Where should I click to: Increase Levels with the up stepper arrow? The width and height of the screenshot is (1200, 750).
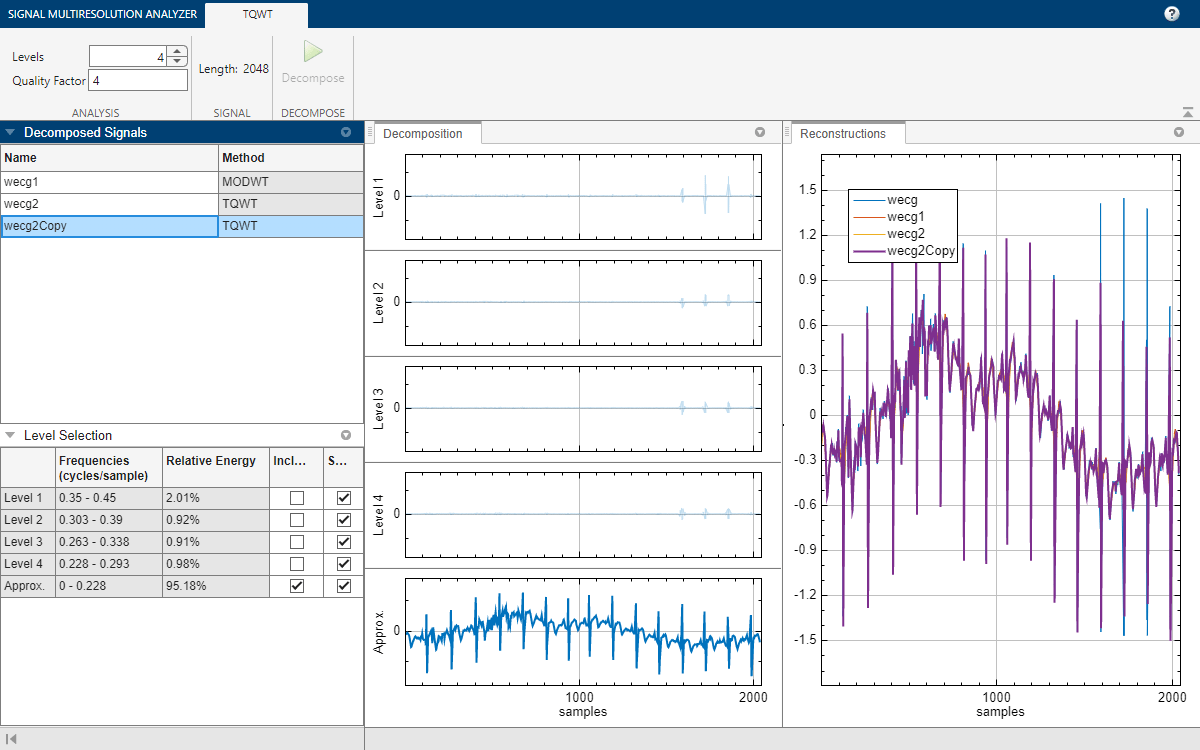coord(176,52)
